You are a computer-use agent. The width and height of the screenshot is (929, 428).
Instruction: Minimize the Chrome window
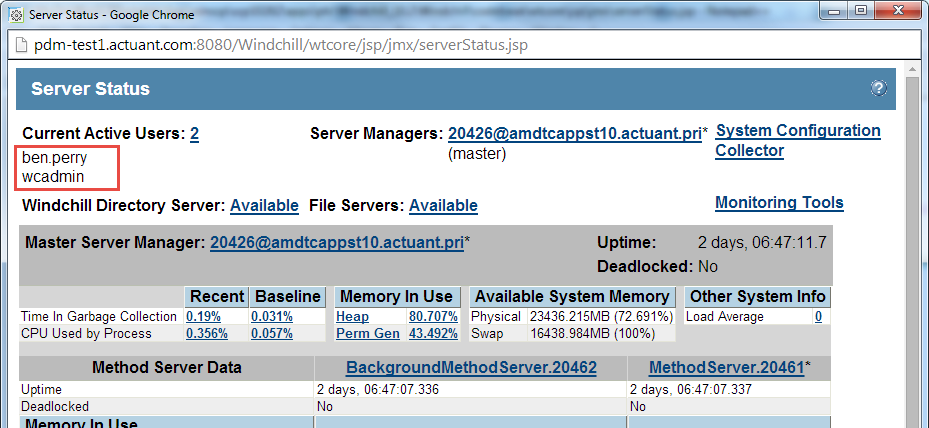coord(836,9)
